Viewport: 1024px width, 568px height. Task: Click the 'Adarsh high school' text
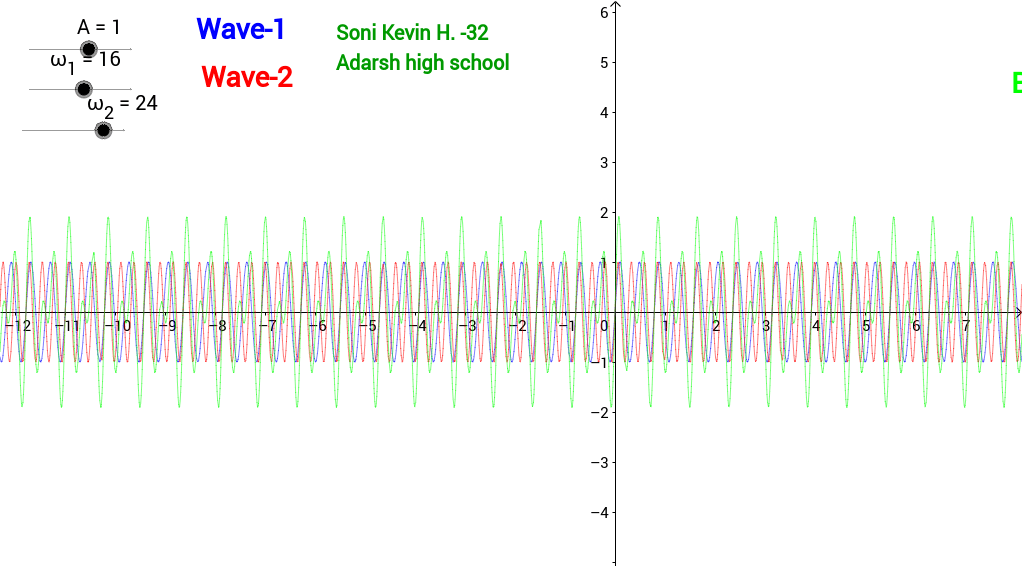pyautogui.click(x=423, y=63)
